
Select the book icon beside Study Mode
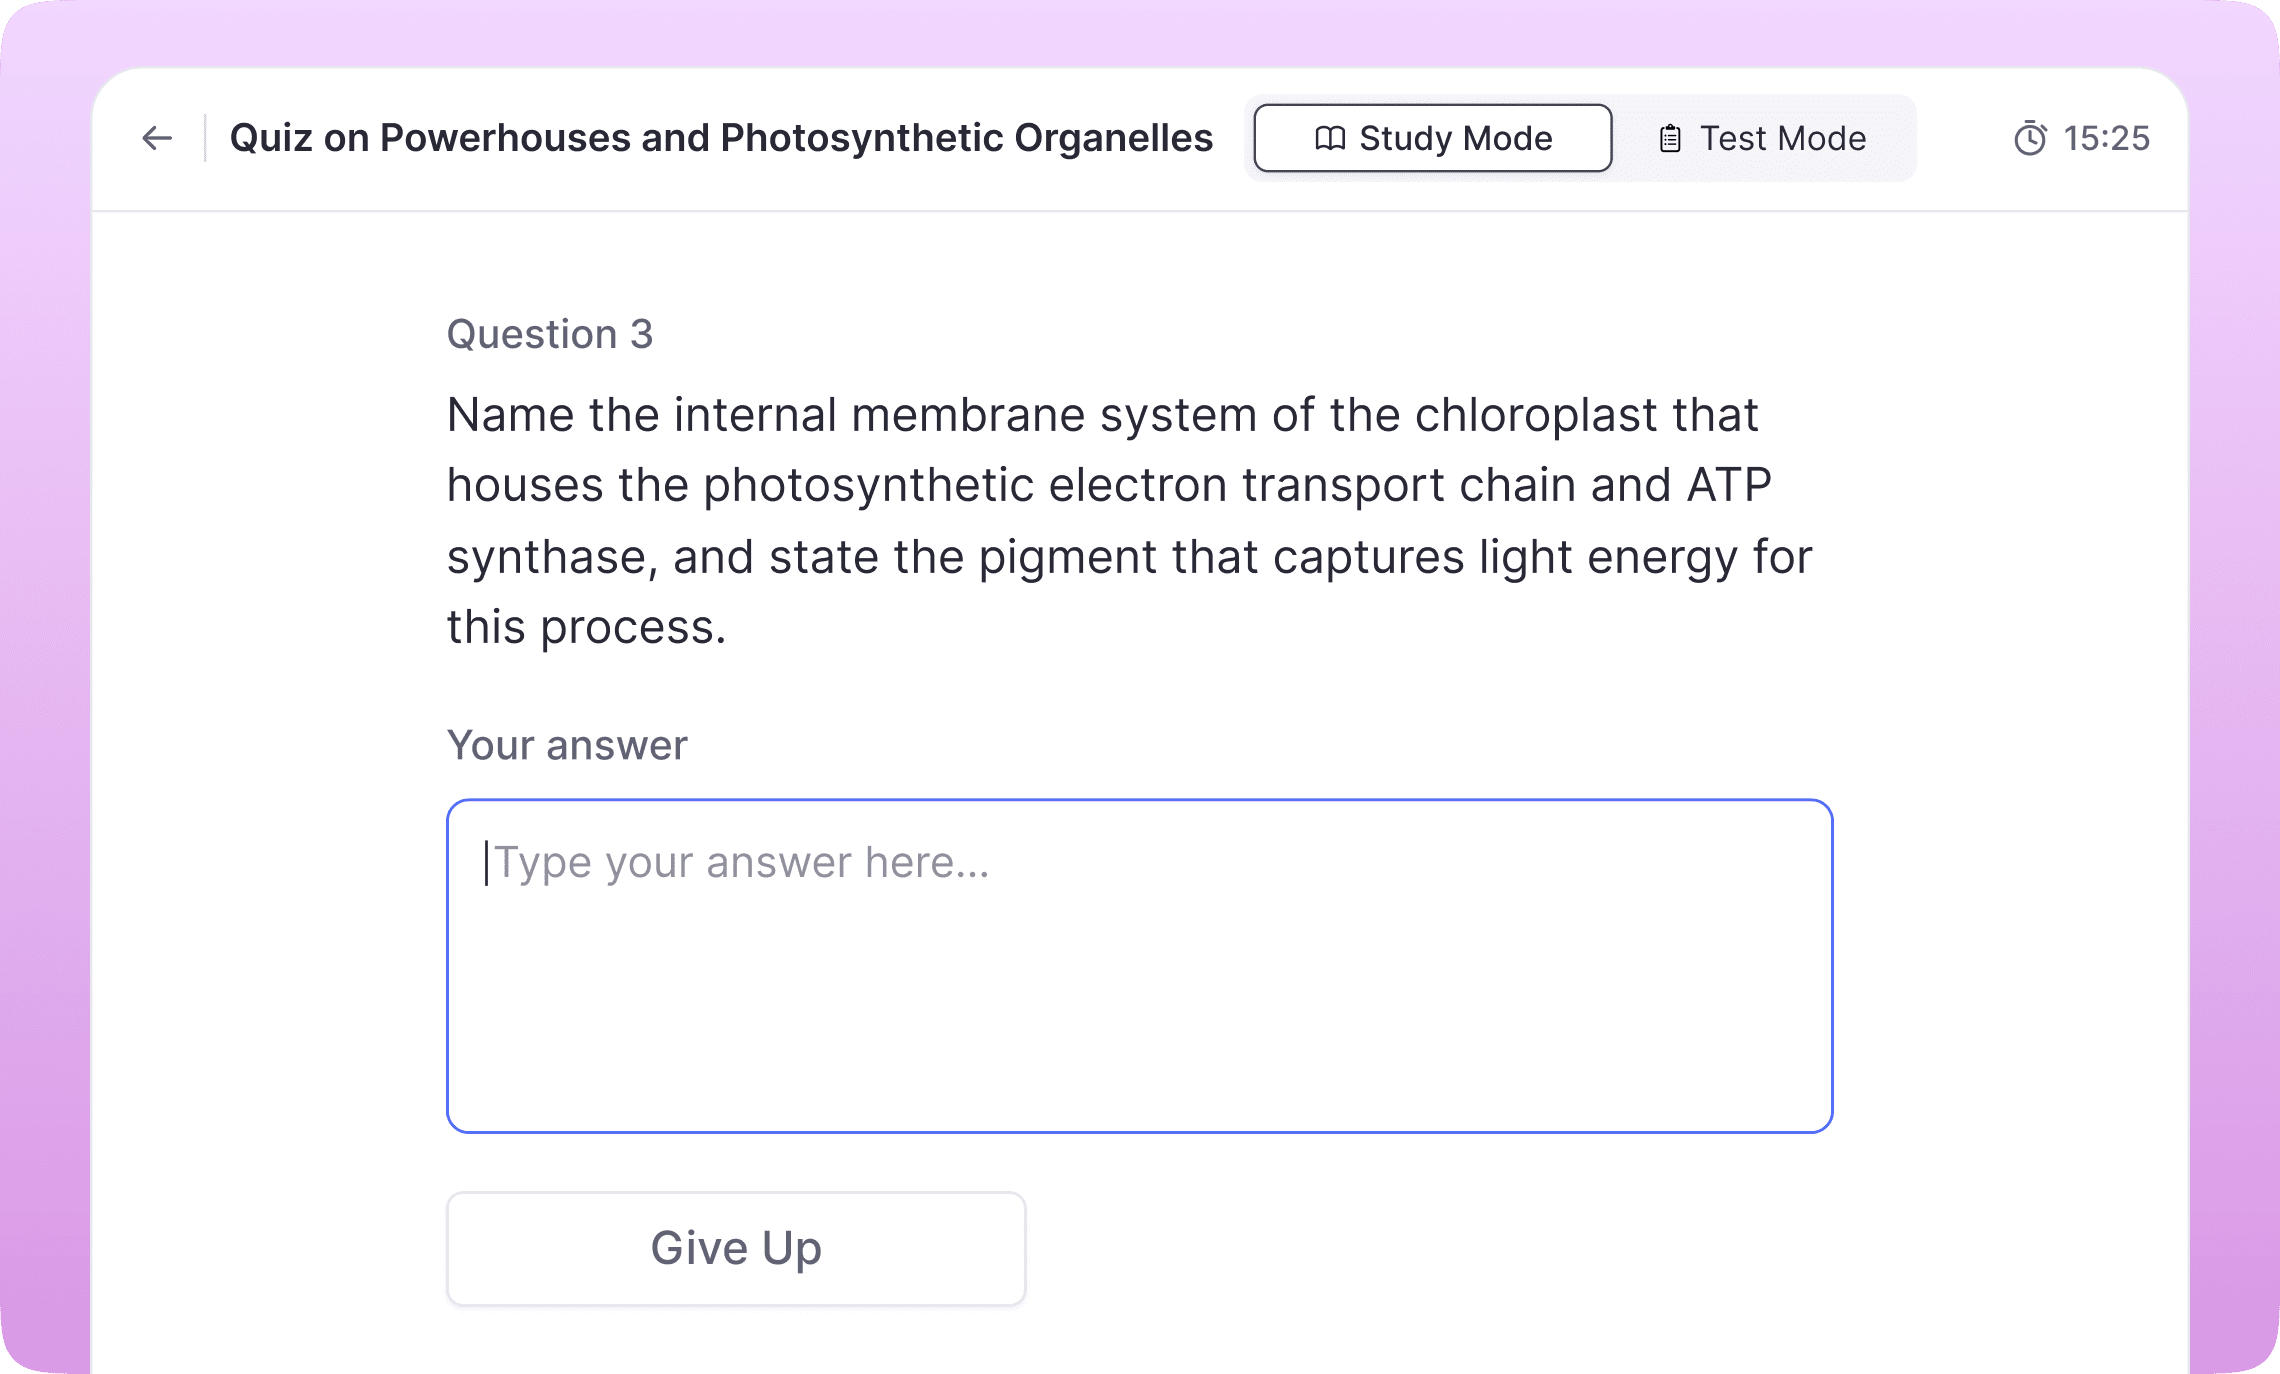click(1330, 138)
